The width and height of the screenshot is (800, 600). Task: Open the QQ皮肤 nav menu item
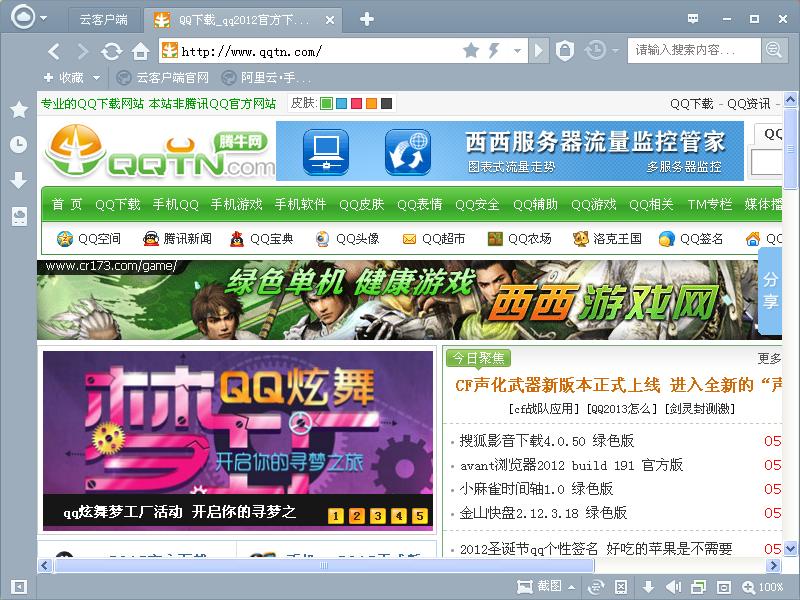point(361,205)
